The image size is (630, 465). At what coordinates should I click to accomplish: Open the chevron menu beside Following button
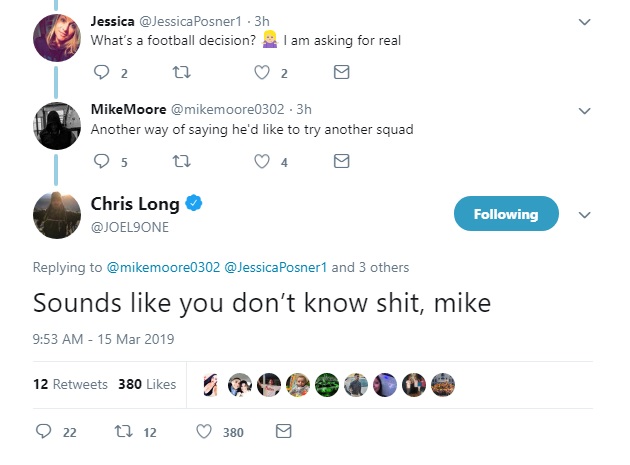tap(586, 215)
